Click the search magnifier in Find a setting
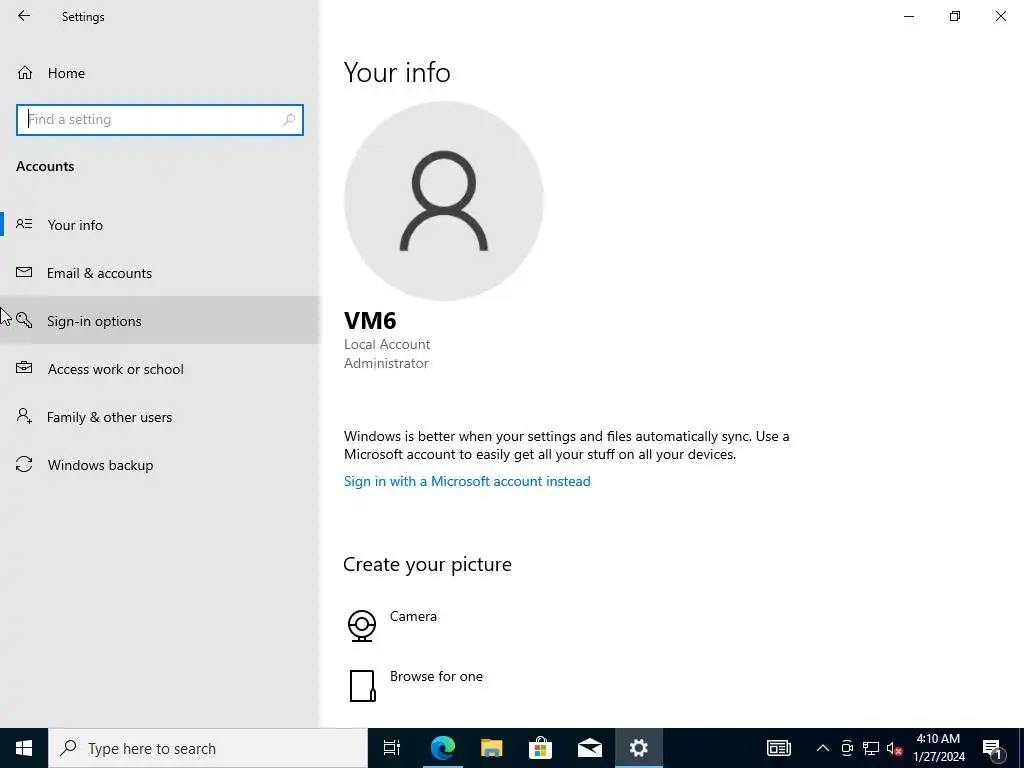1024x768 pixels. 289,120
